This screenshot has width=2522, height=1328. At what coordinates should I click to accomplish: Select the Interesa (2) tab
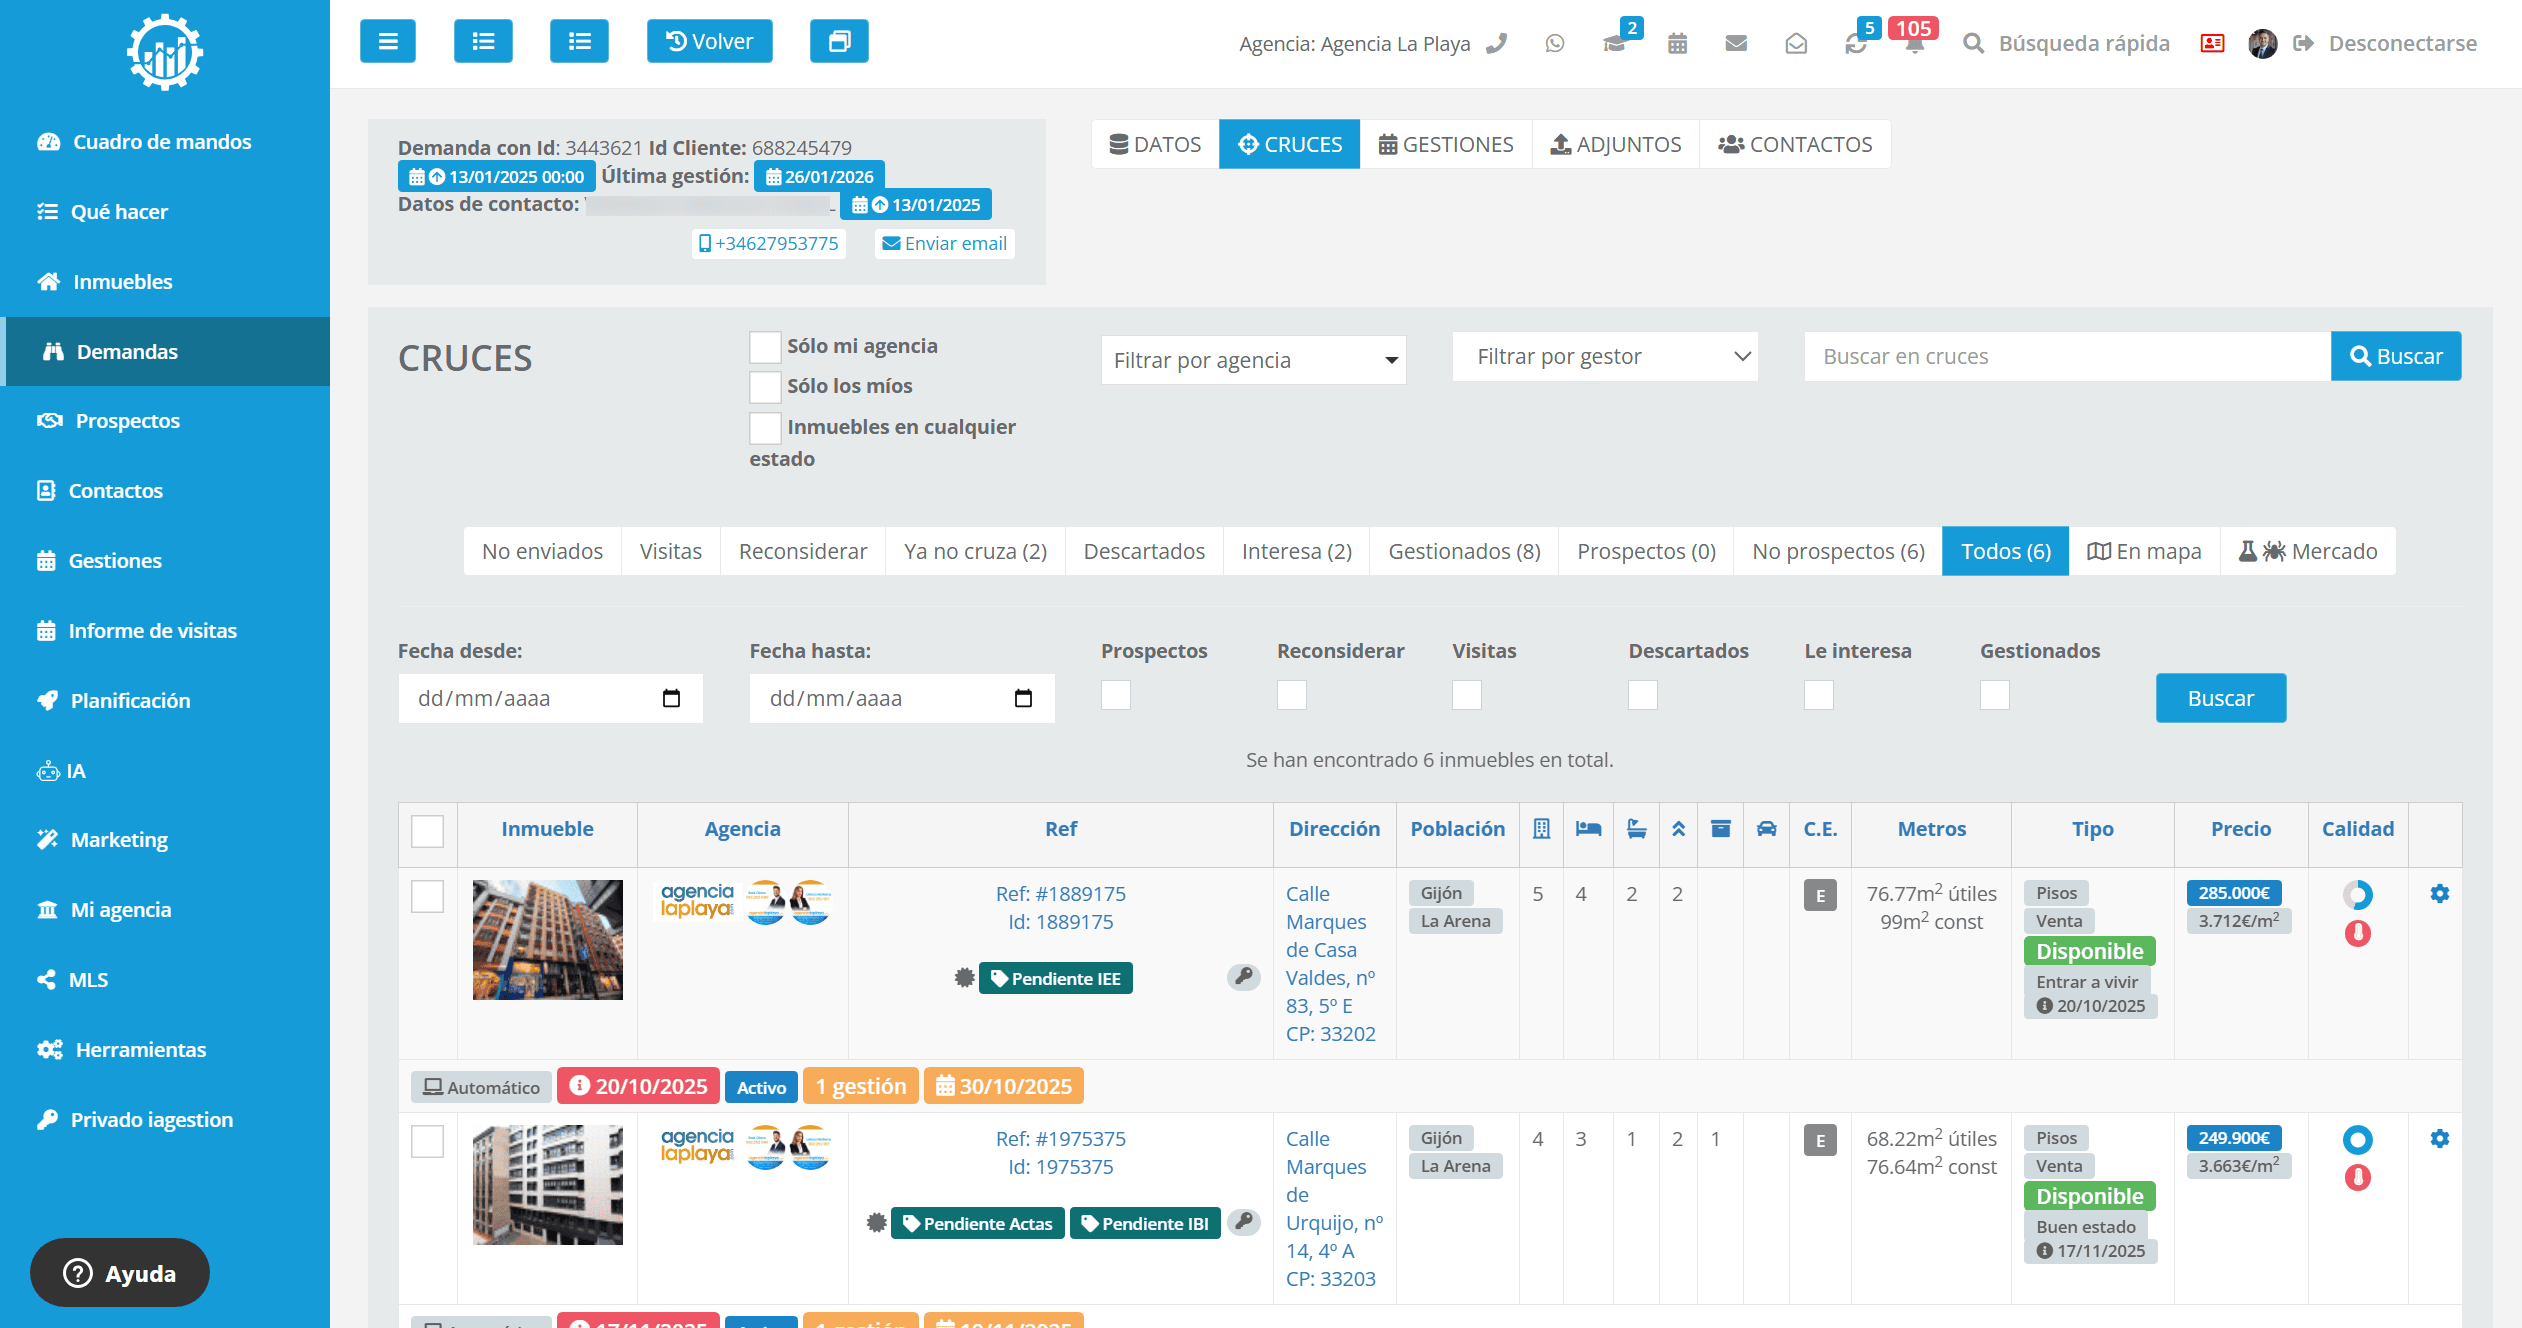(1296, 551)
